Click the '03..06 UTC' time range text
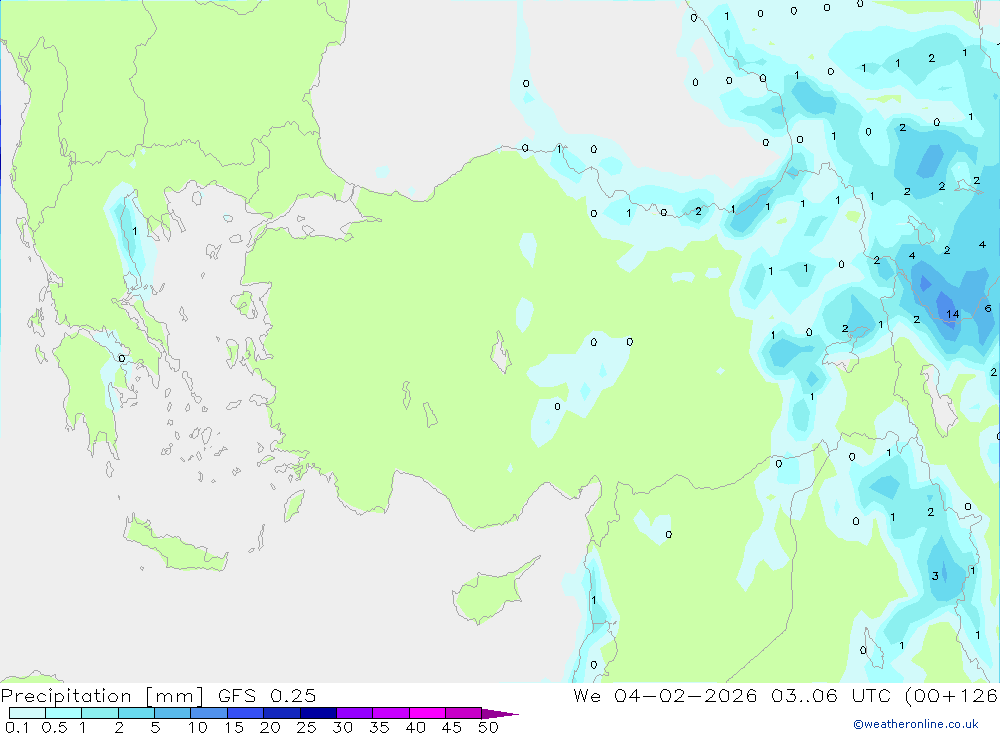Screen dimensions: 1000x733 [x=830, y=695]
